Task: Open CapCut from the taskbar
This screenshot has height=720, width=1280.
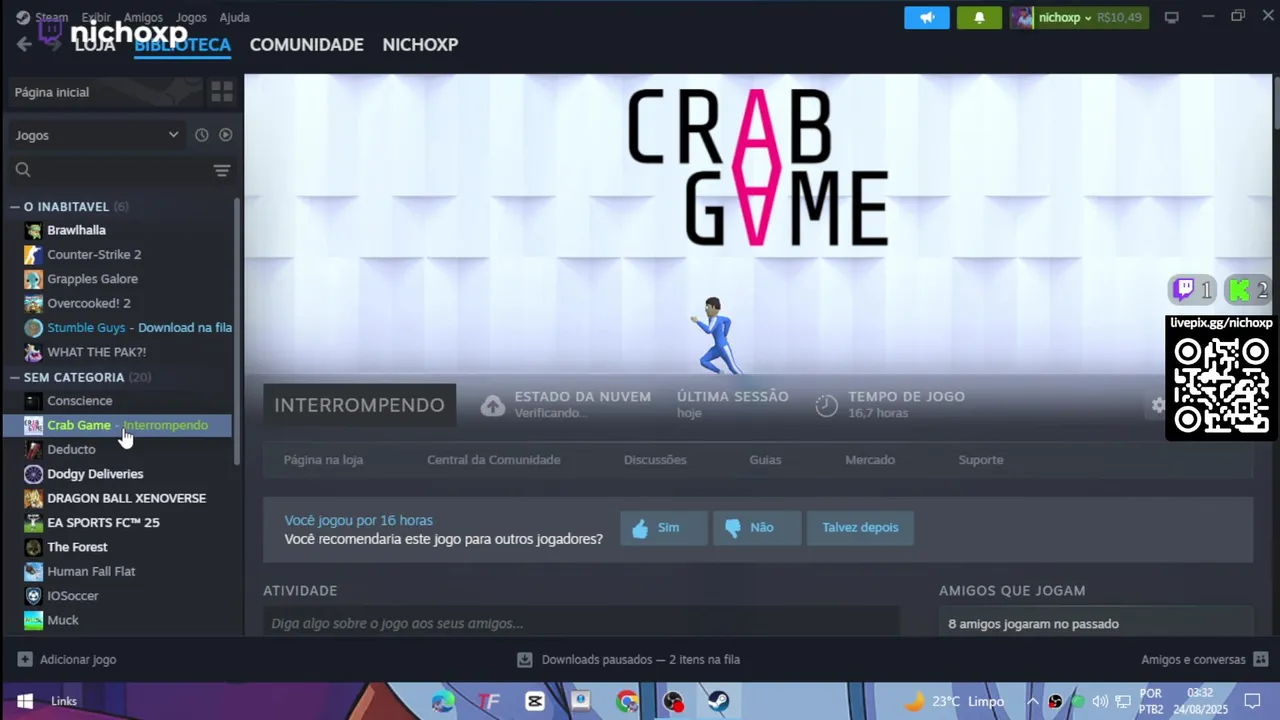Action: pos(535,701)
